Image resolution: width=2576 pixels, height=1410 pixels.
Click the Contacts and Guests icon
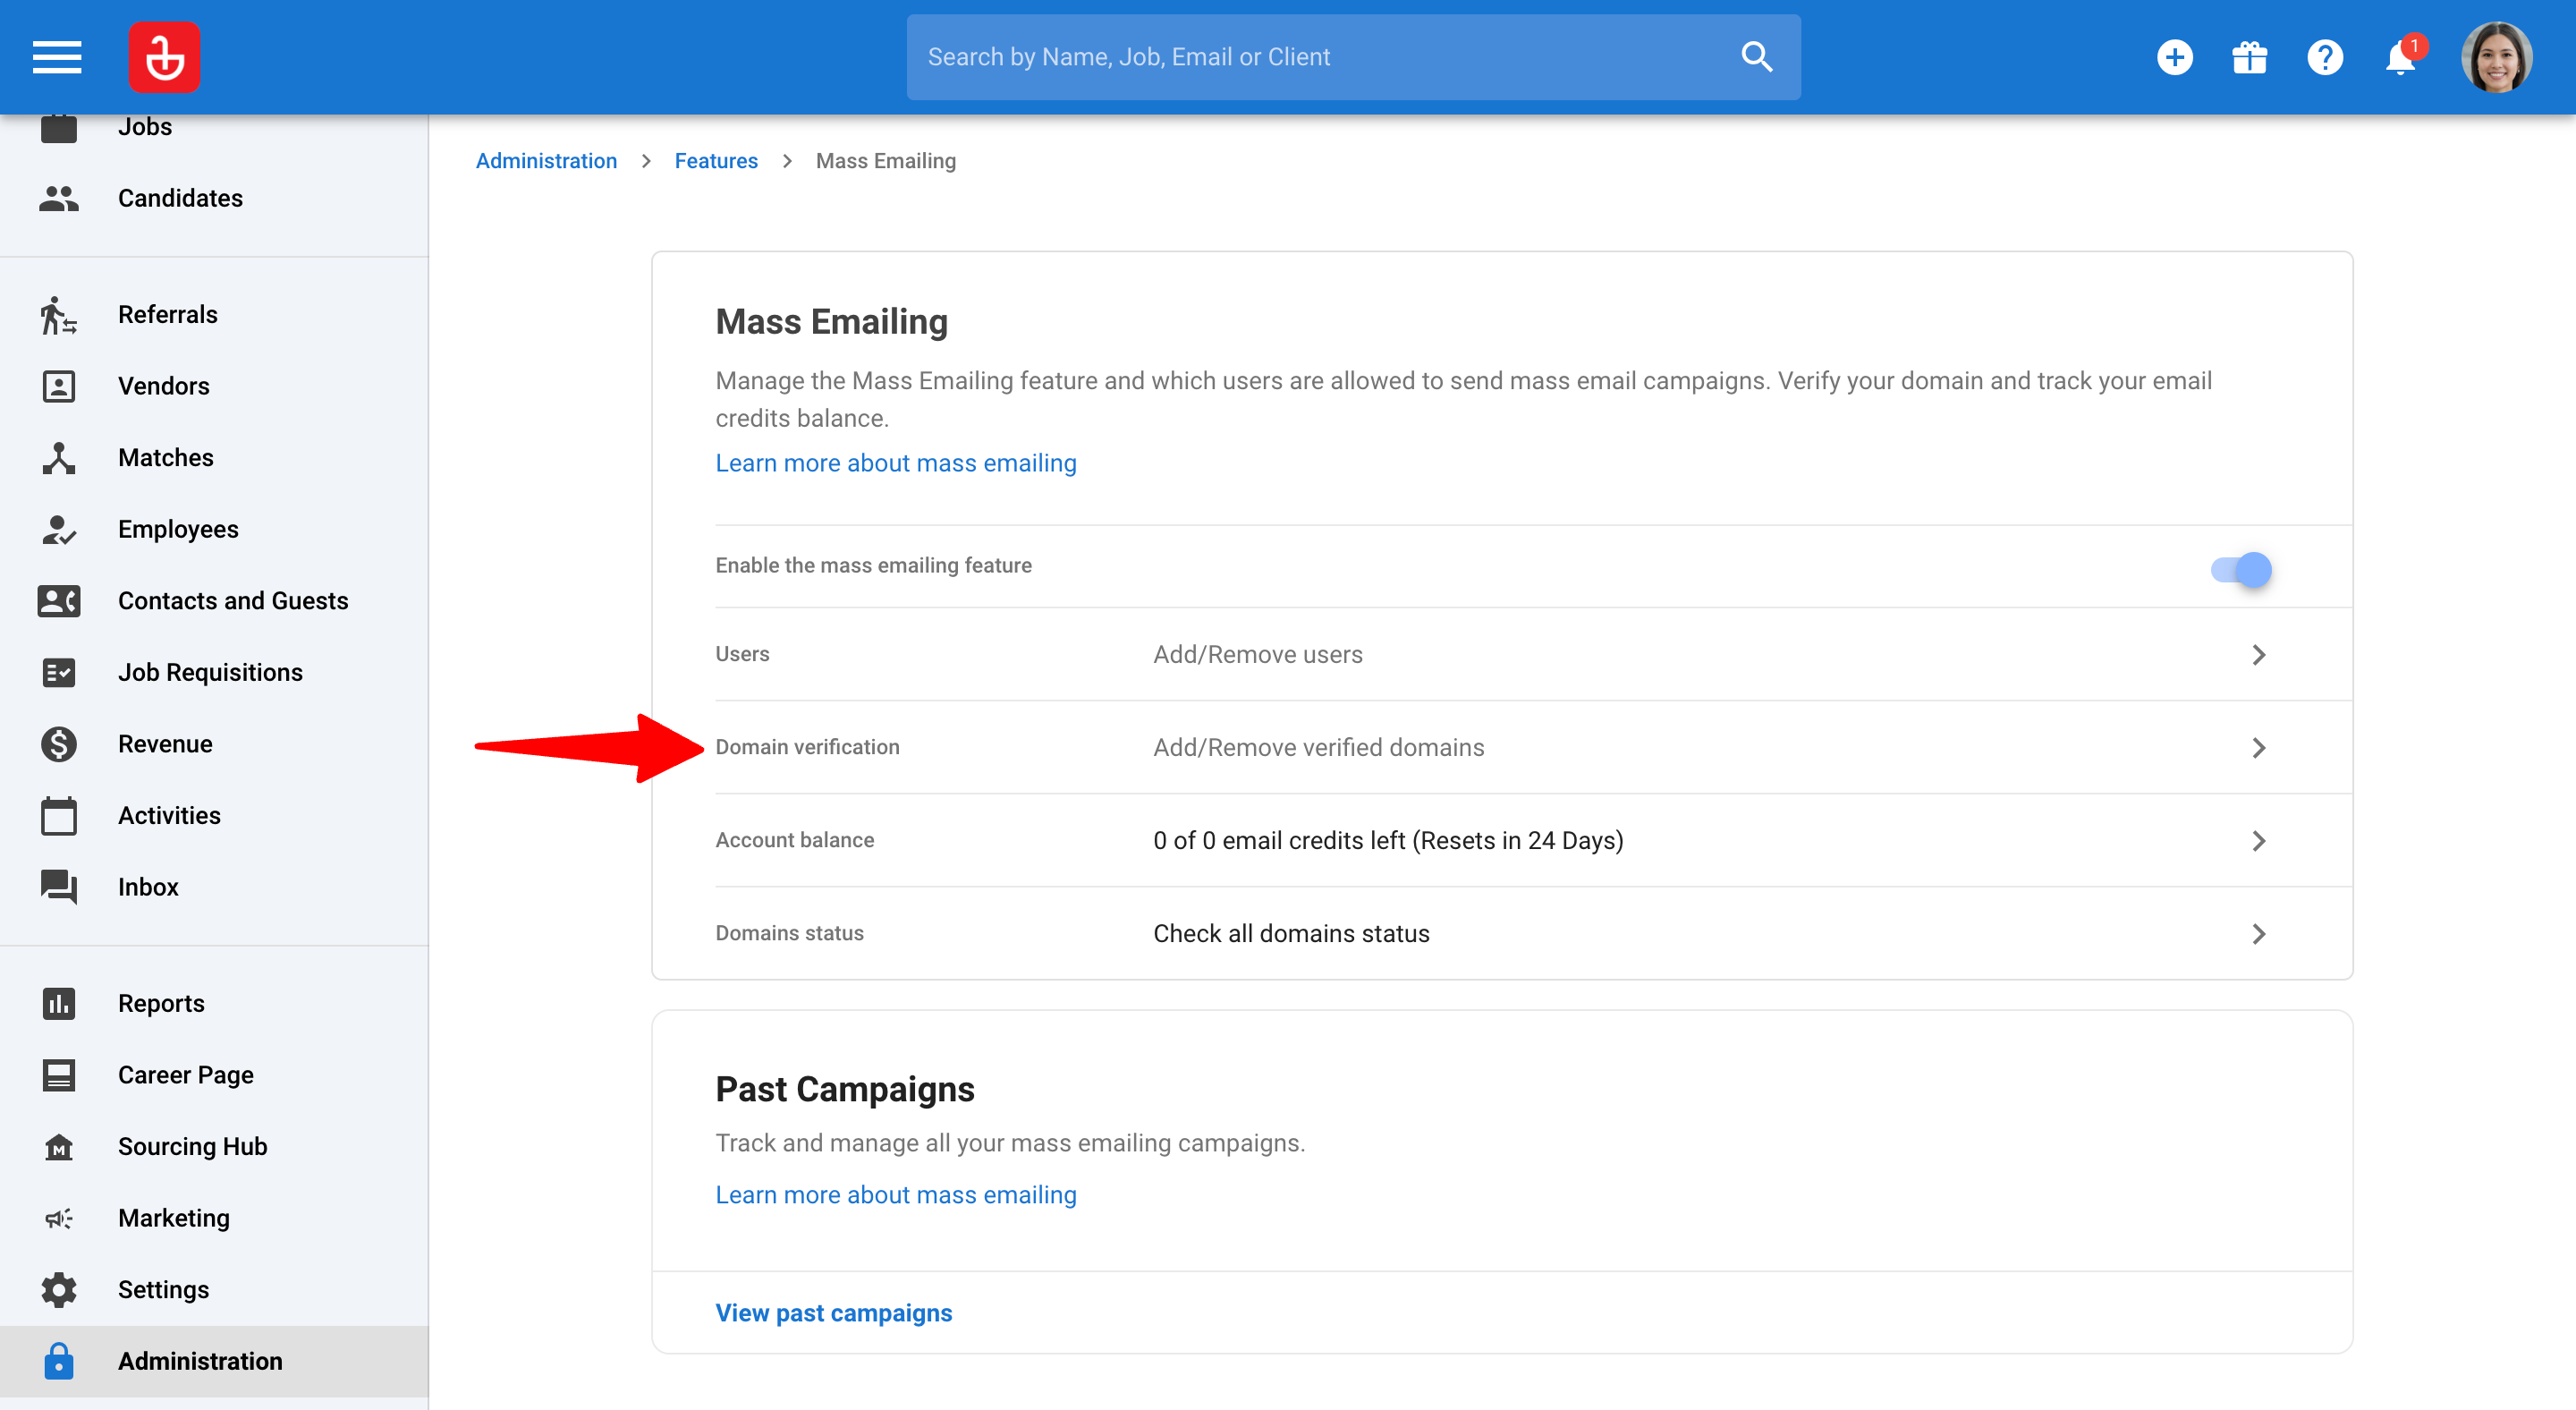[x=59, y=601]
